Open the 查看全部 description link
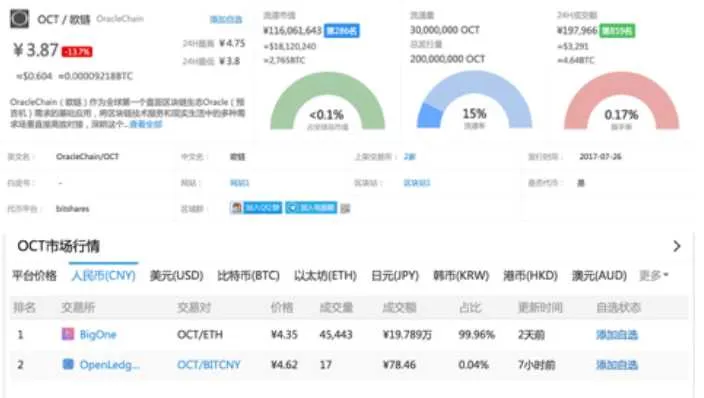Viewport: 704px width, 398px height. pos(145,124)
